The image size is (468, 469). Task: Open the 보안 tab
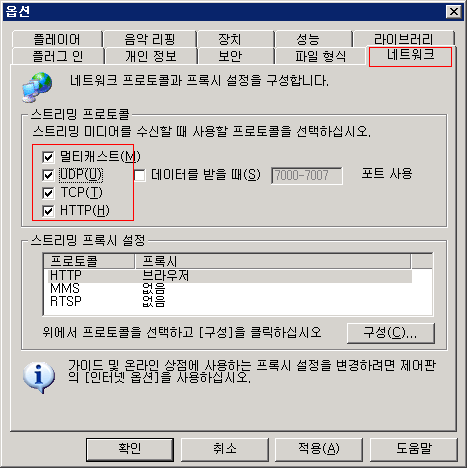230,56
